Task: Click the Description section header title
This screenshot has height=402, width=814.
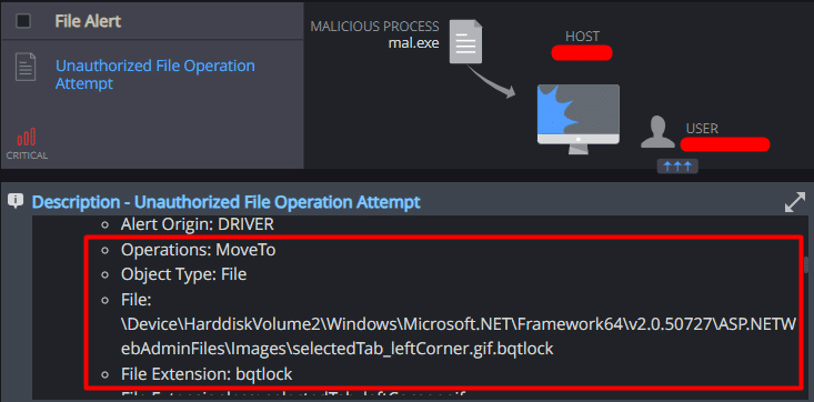Action: pyautogui.click(x=226, y=202)
